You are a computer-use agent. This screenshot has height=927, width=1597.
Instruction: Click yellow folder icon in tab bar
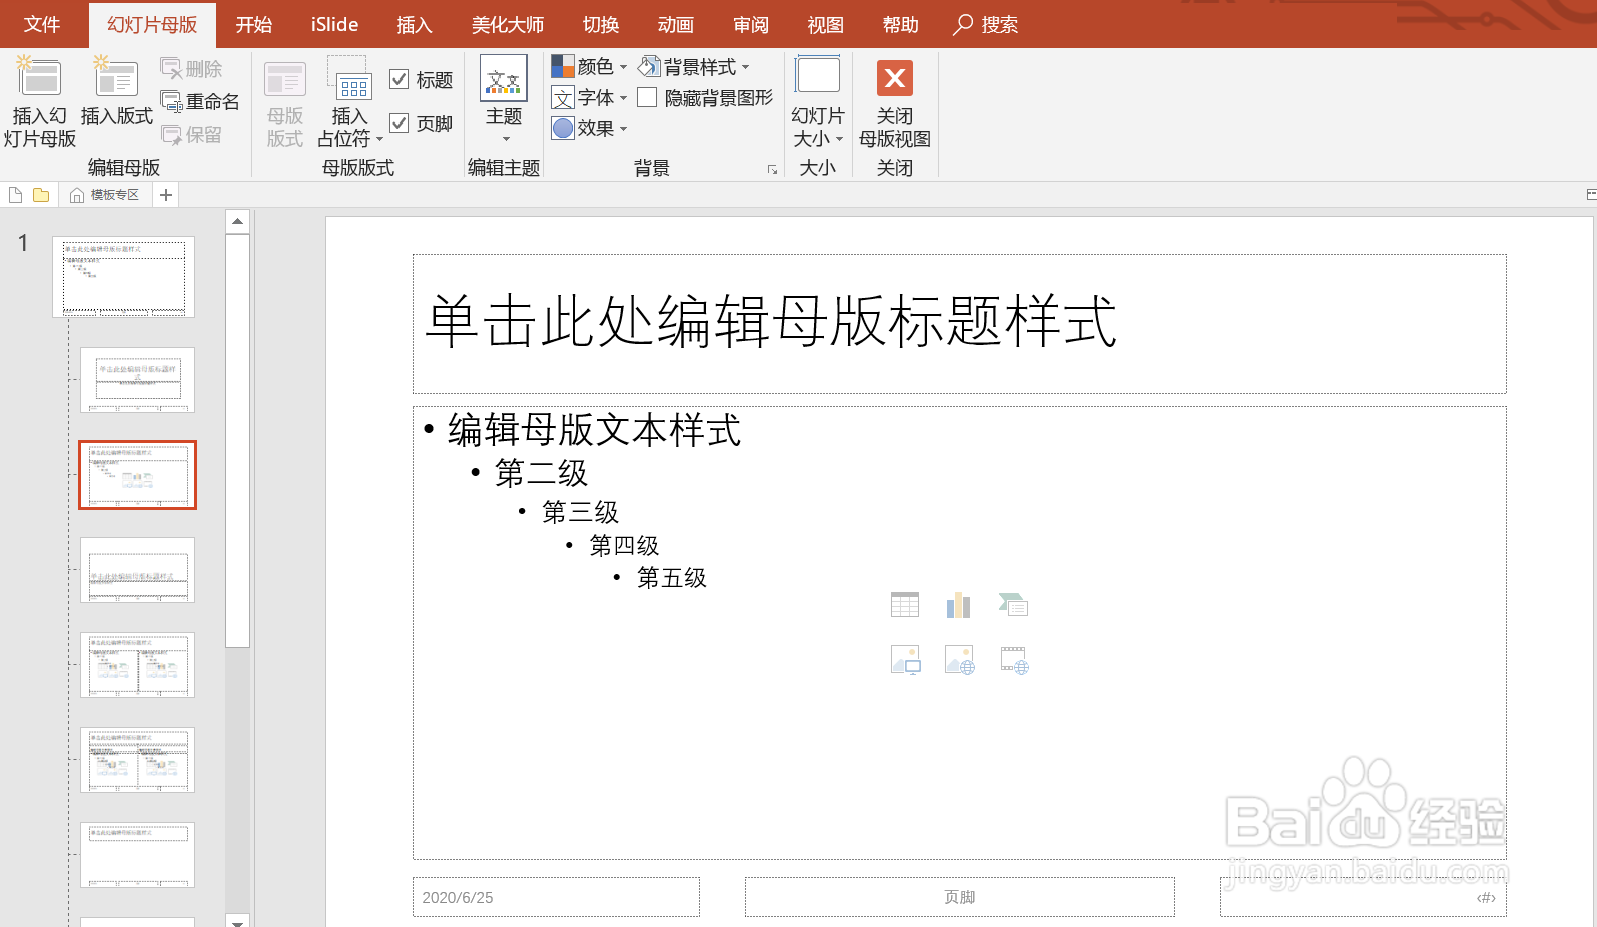41,195
